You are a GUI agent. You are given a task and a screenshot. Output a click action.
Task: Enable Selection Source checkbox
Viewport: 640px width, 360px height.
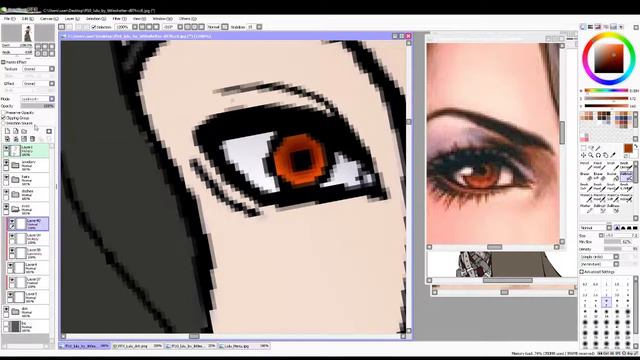point(4,123)
